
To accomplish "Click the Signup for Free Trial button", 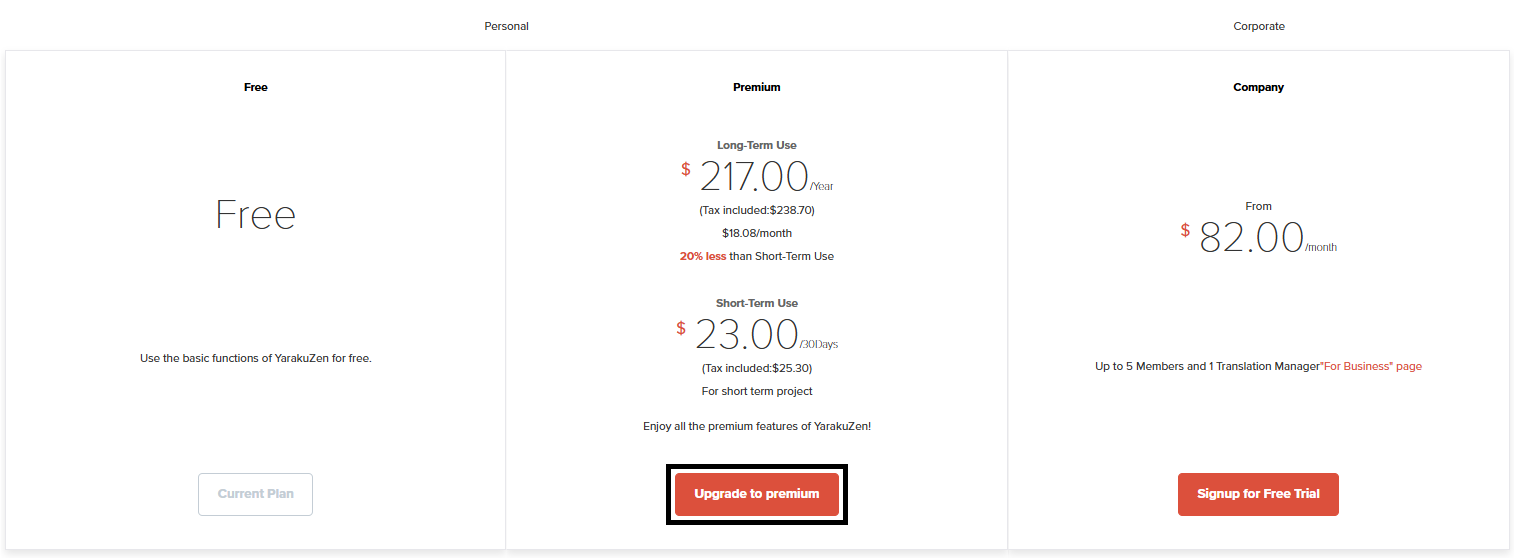I will click(1258, 494).
